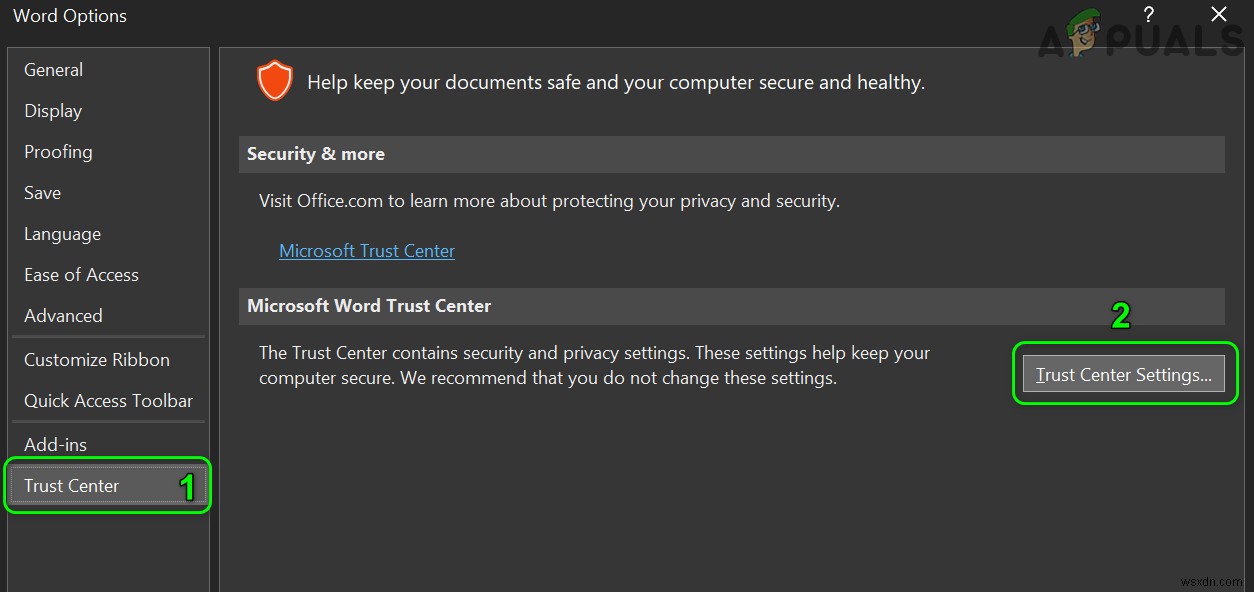
Task: Switch to the Advanced category
Action: click(63, 316)
